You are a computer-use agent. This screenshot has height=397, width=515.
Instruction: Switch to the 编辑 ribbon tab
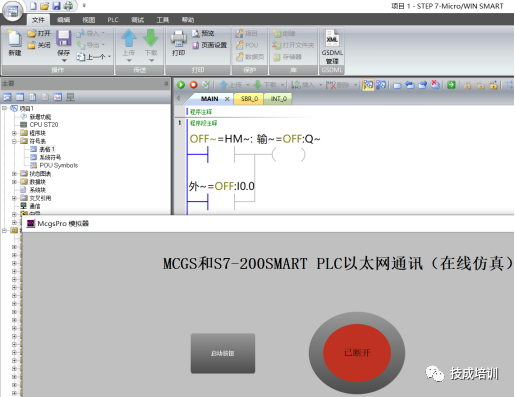coord(63,20)
